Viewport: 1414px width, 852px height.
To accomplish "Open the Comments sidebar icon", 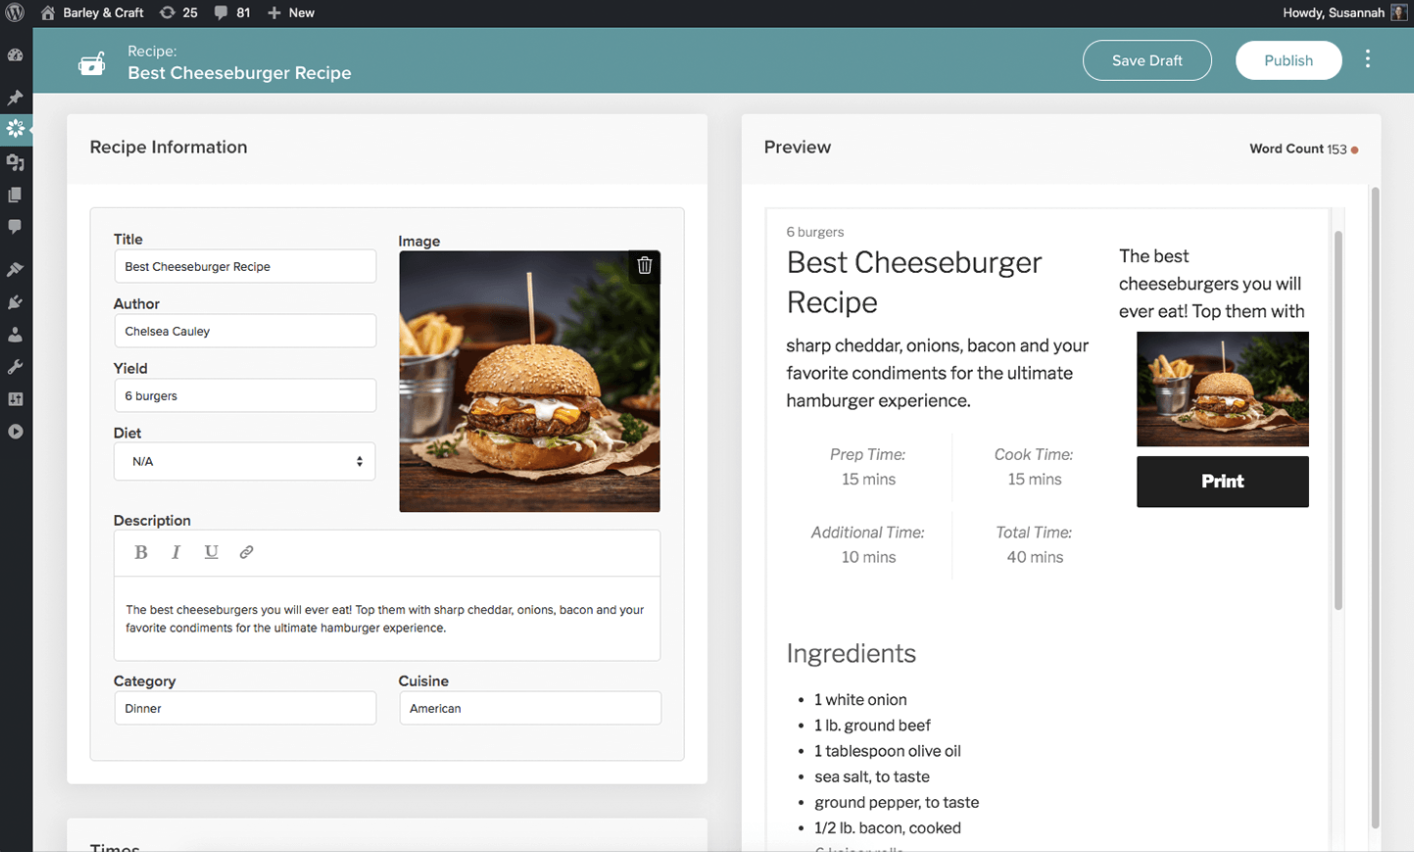I will (x=15, y=227).
